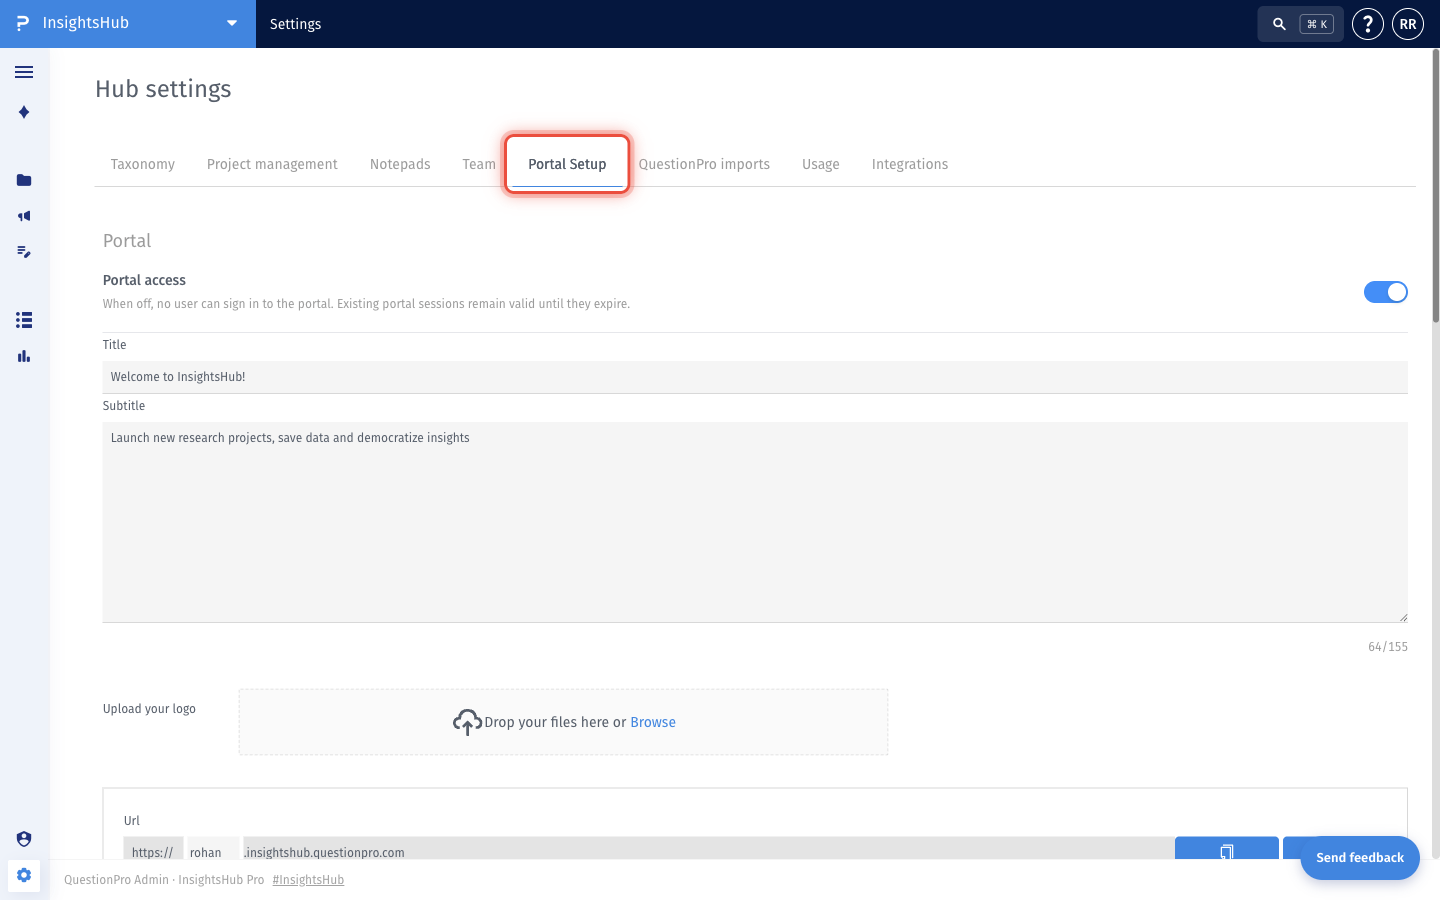
Task: Click the InsightsHub title in header
Action: point(86,23)
